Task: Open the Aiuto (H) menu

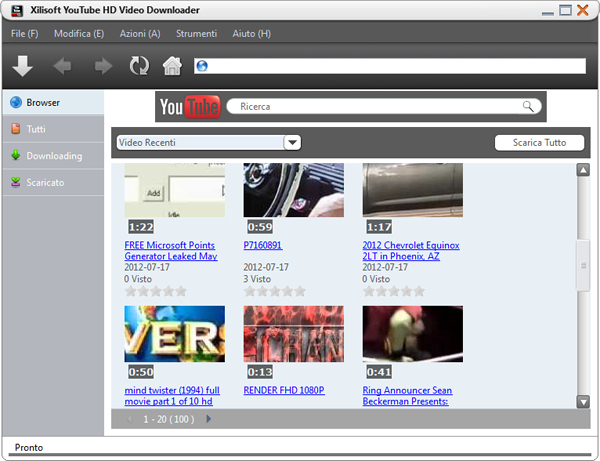Action: pos(252,34)
